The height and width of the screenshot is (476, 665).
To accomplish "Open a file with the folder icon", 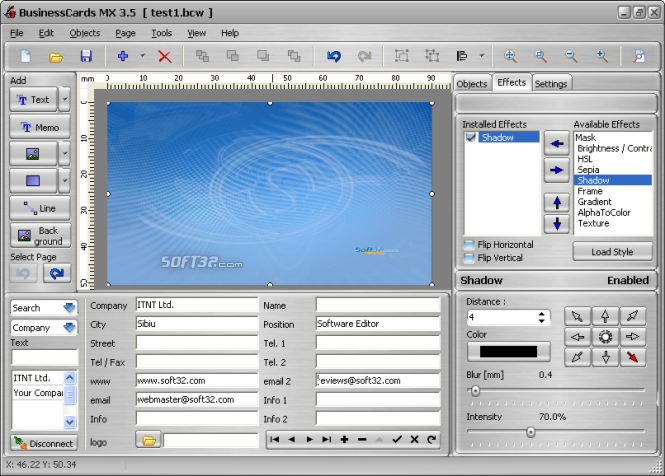I will pyautogui.click(x=56, y=57).
